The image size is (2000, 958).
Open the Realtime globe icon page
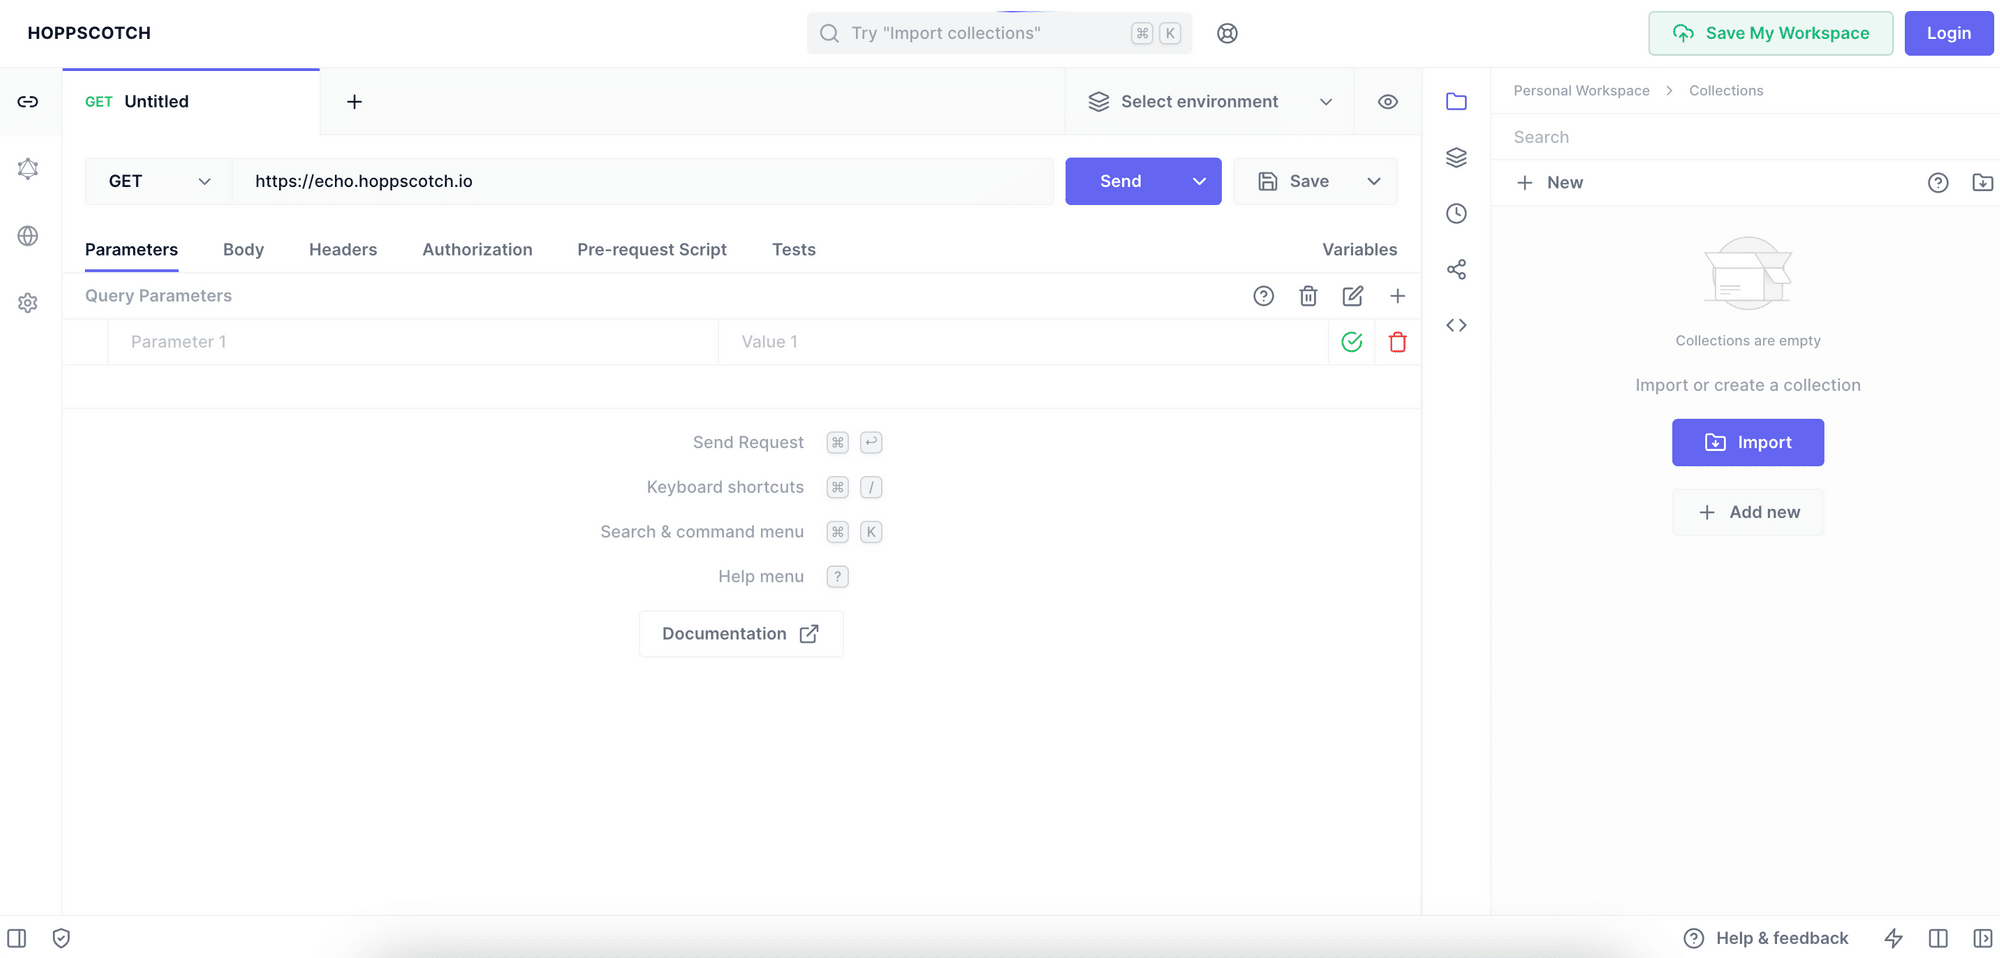click(x=28, y=236)
